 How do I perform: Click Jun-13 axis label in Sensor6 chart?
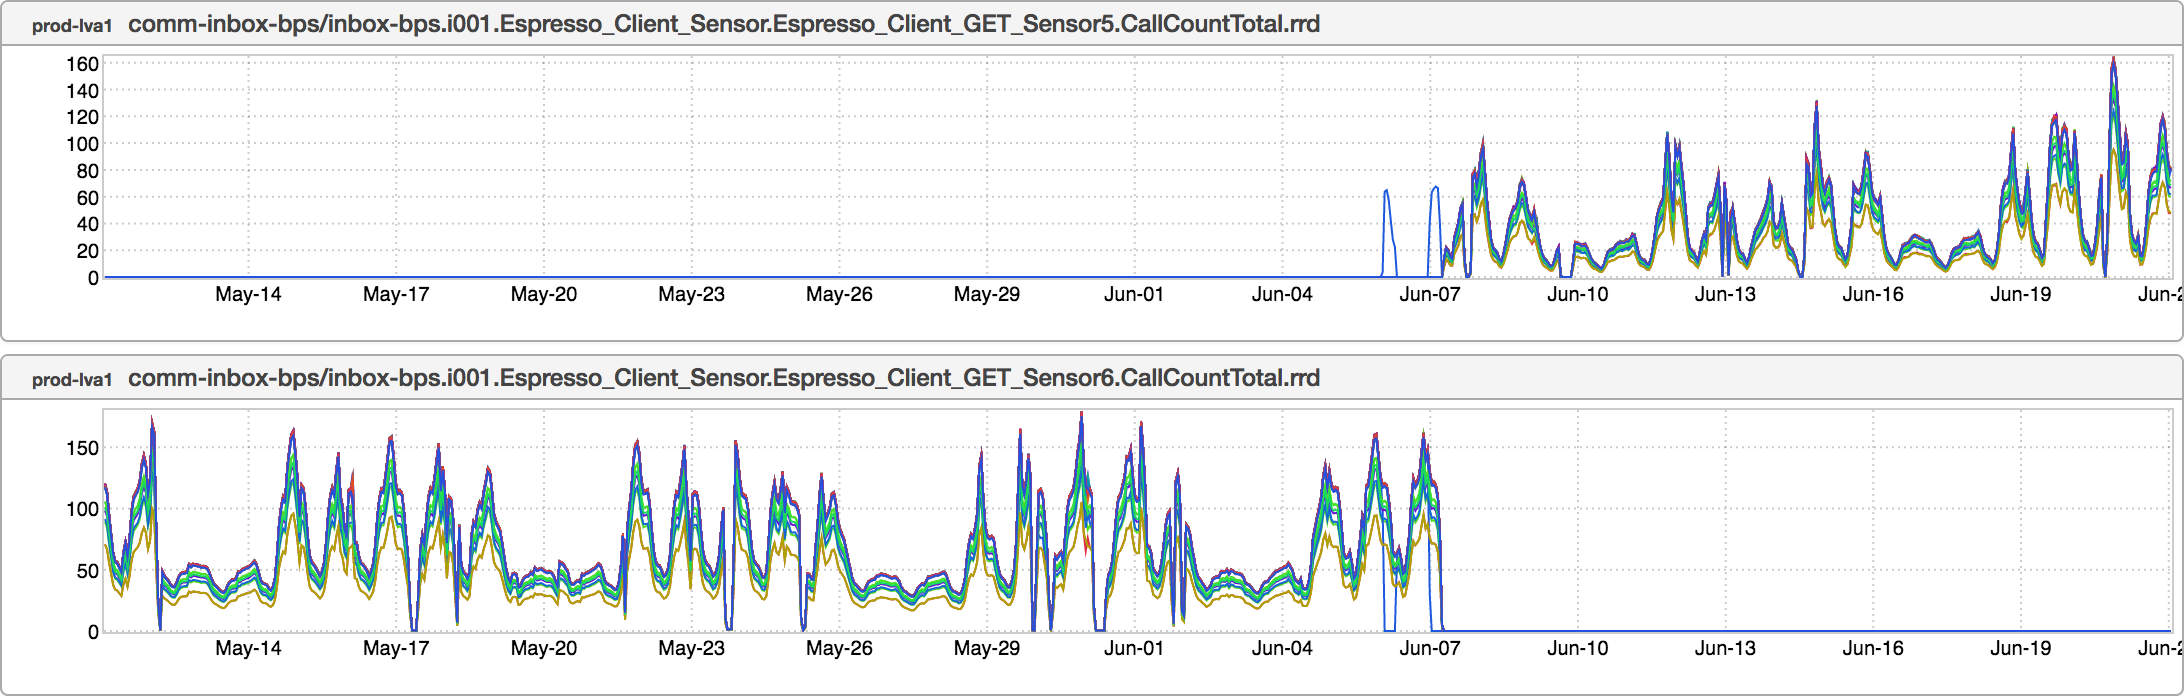click(1725, 648)
